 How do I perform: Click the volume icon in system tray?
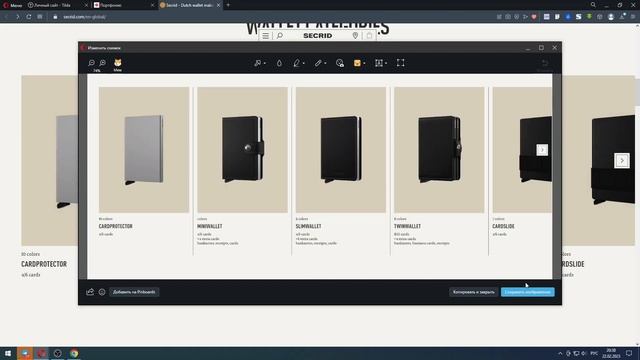pyautogui.click(x=584, y=353)
